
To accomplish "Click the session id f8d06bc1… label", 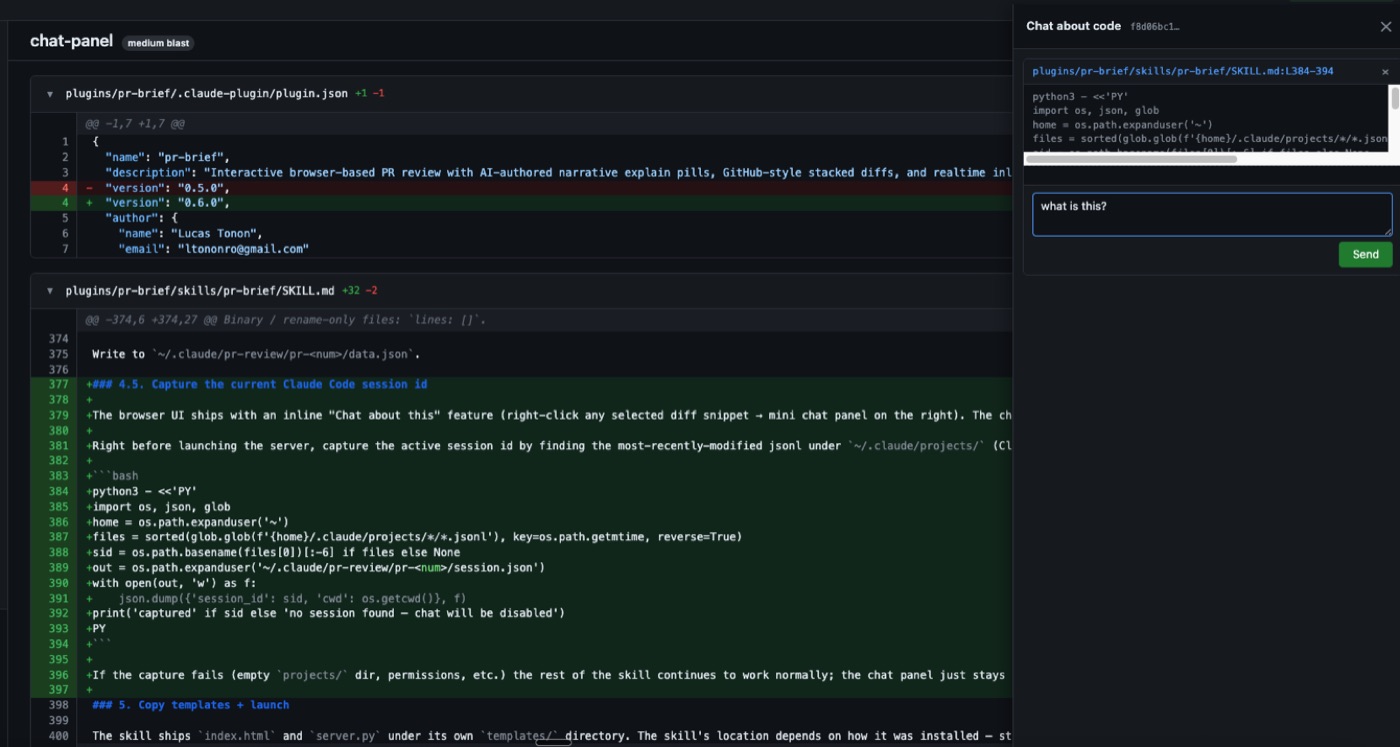I will click(1155, 27).
